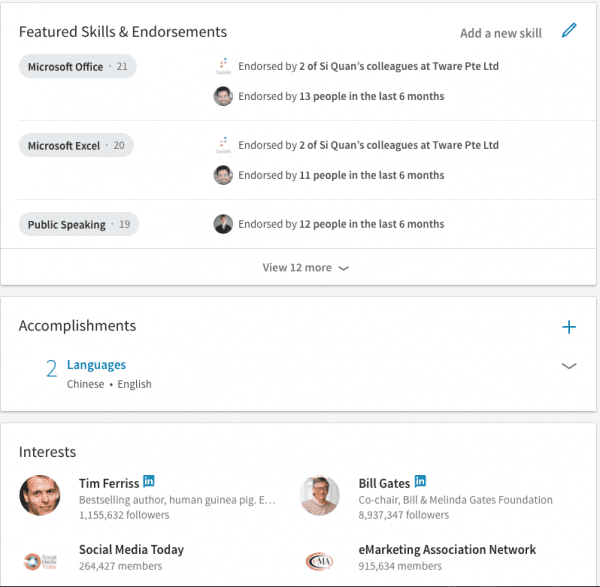
Task: Open endorser avatar for 11 people endorsement
Action: click(223, 175)
